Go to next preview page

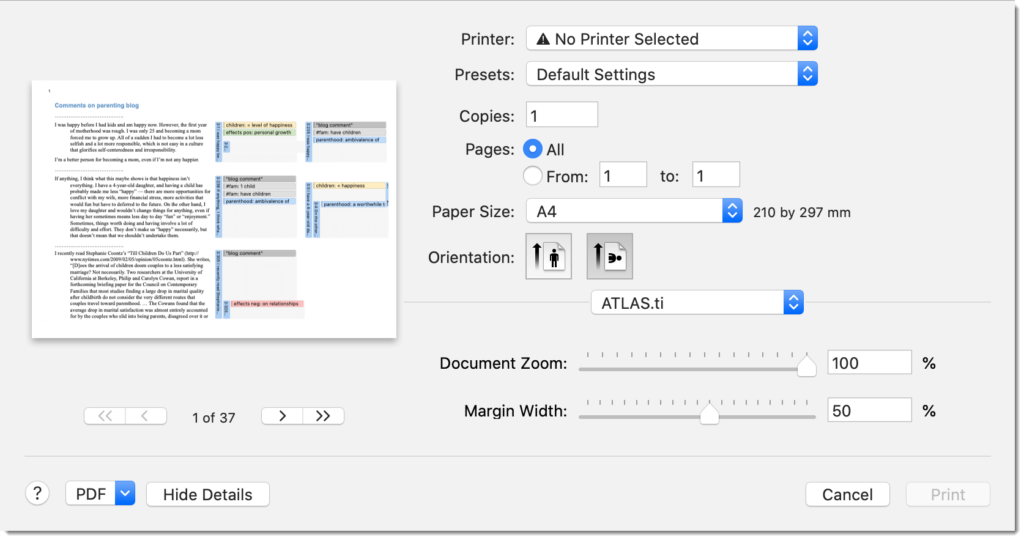282,416
